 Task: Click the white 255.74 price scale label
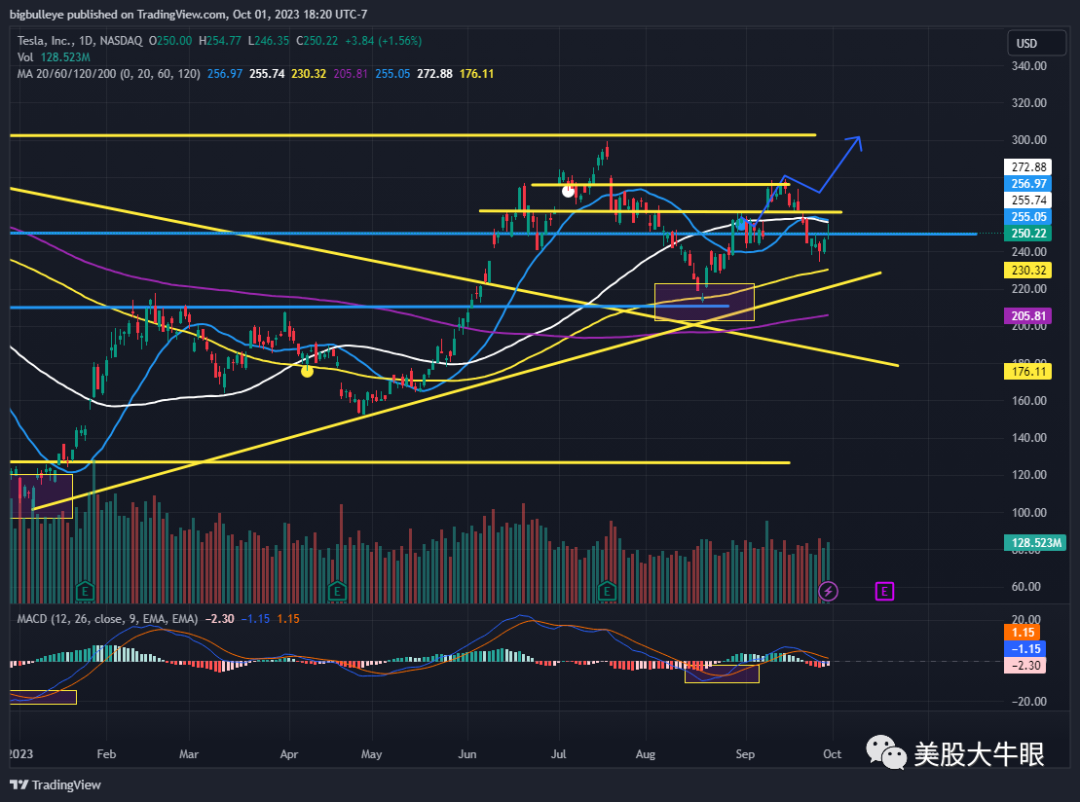point(1028,200)
